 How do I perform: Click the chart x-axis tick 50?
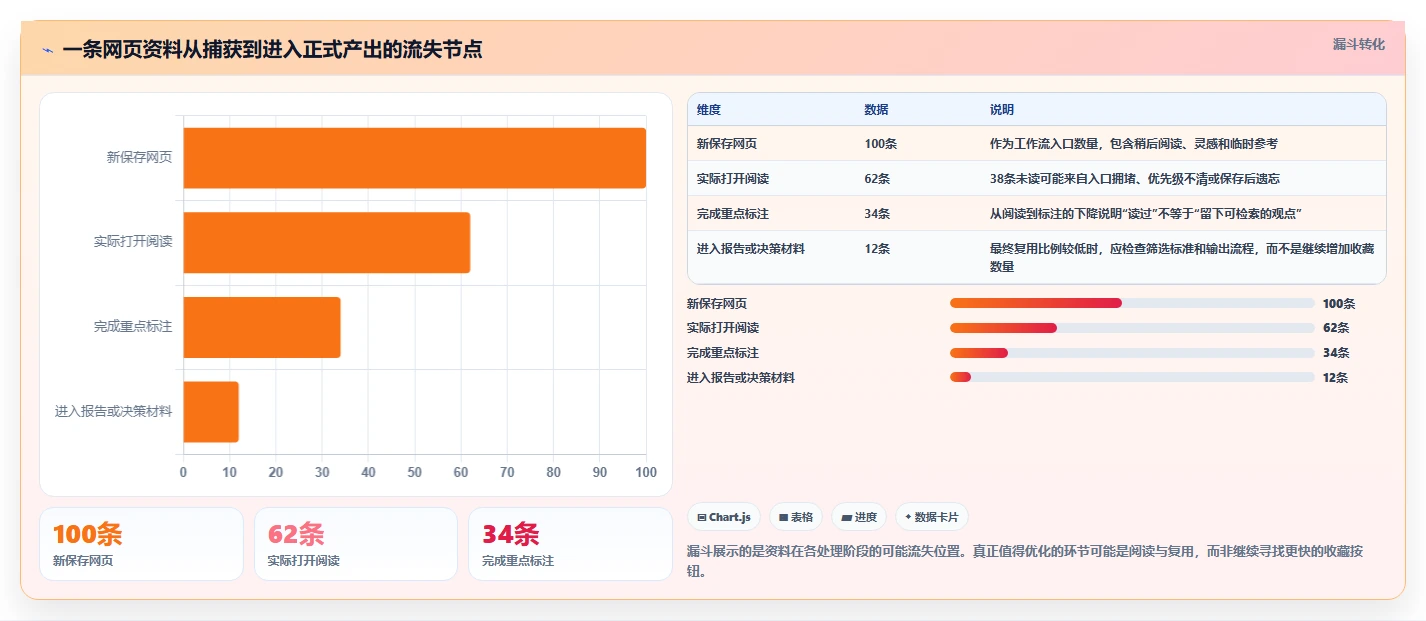(414, 472)
